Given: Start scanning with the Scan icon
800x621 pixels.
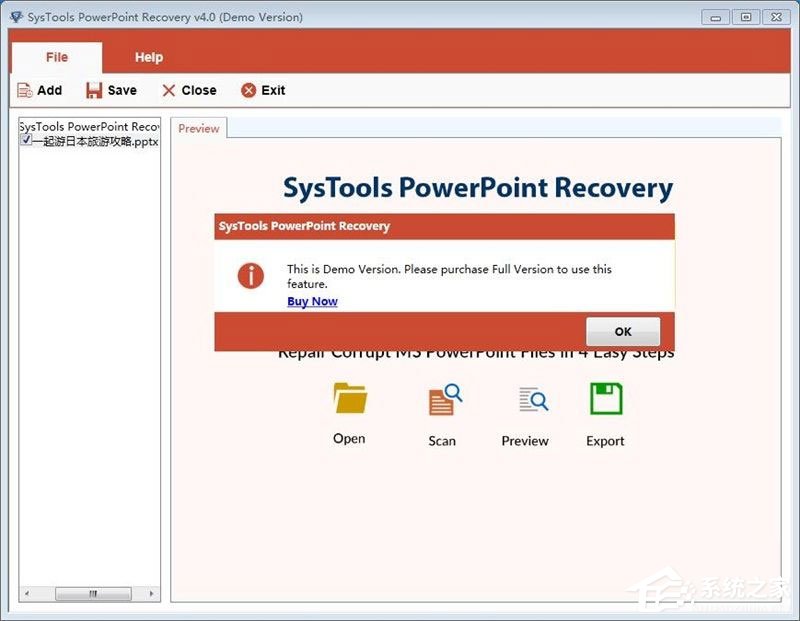Looking at the screenshot, I should [440, 399].
